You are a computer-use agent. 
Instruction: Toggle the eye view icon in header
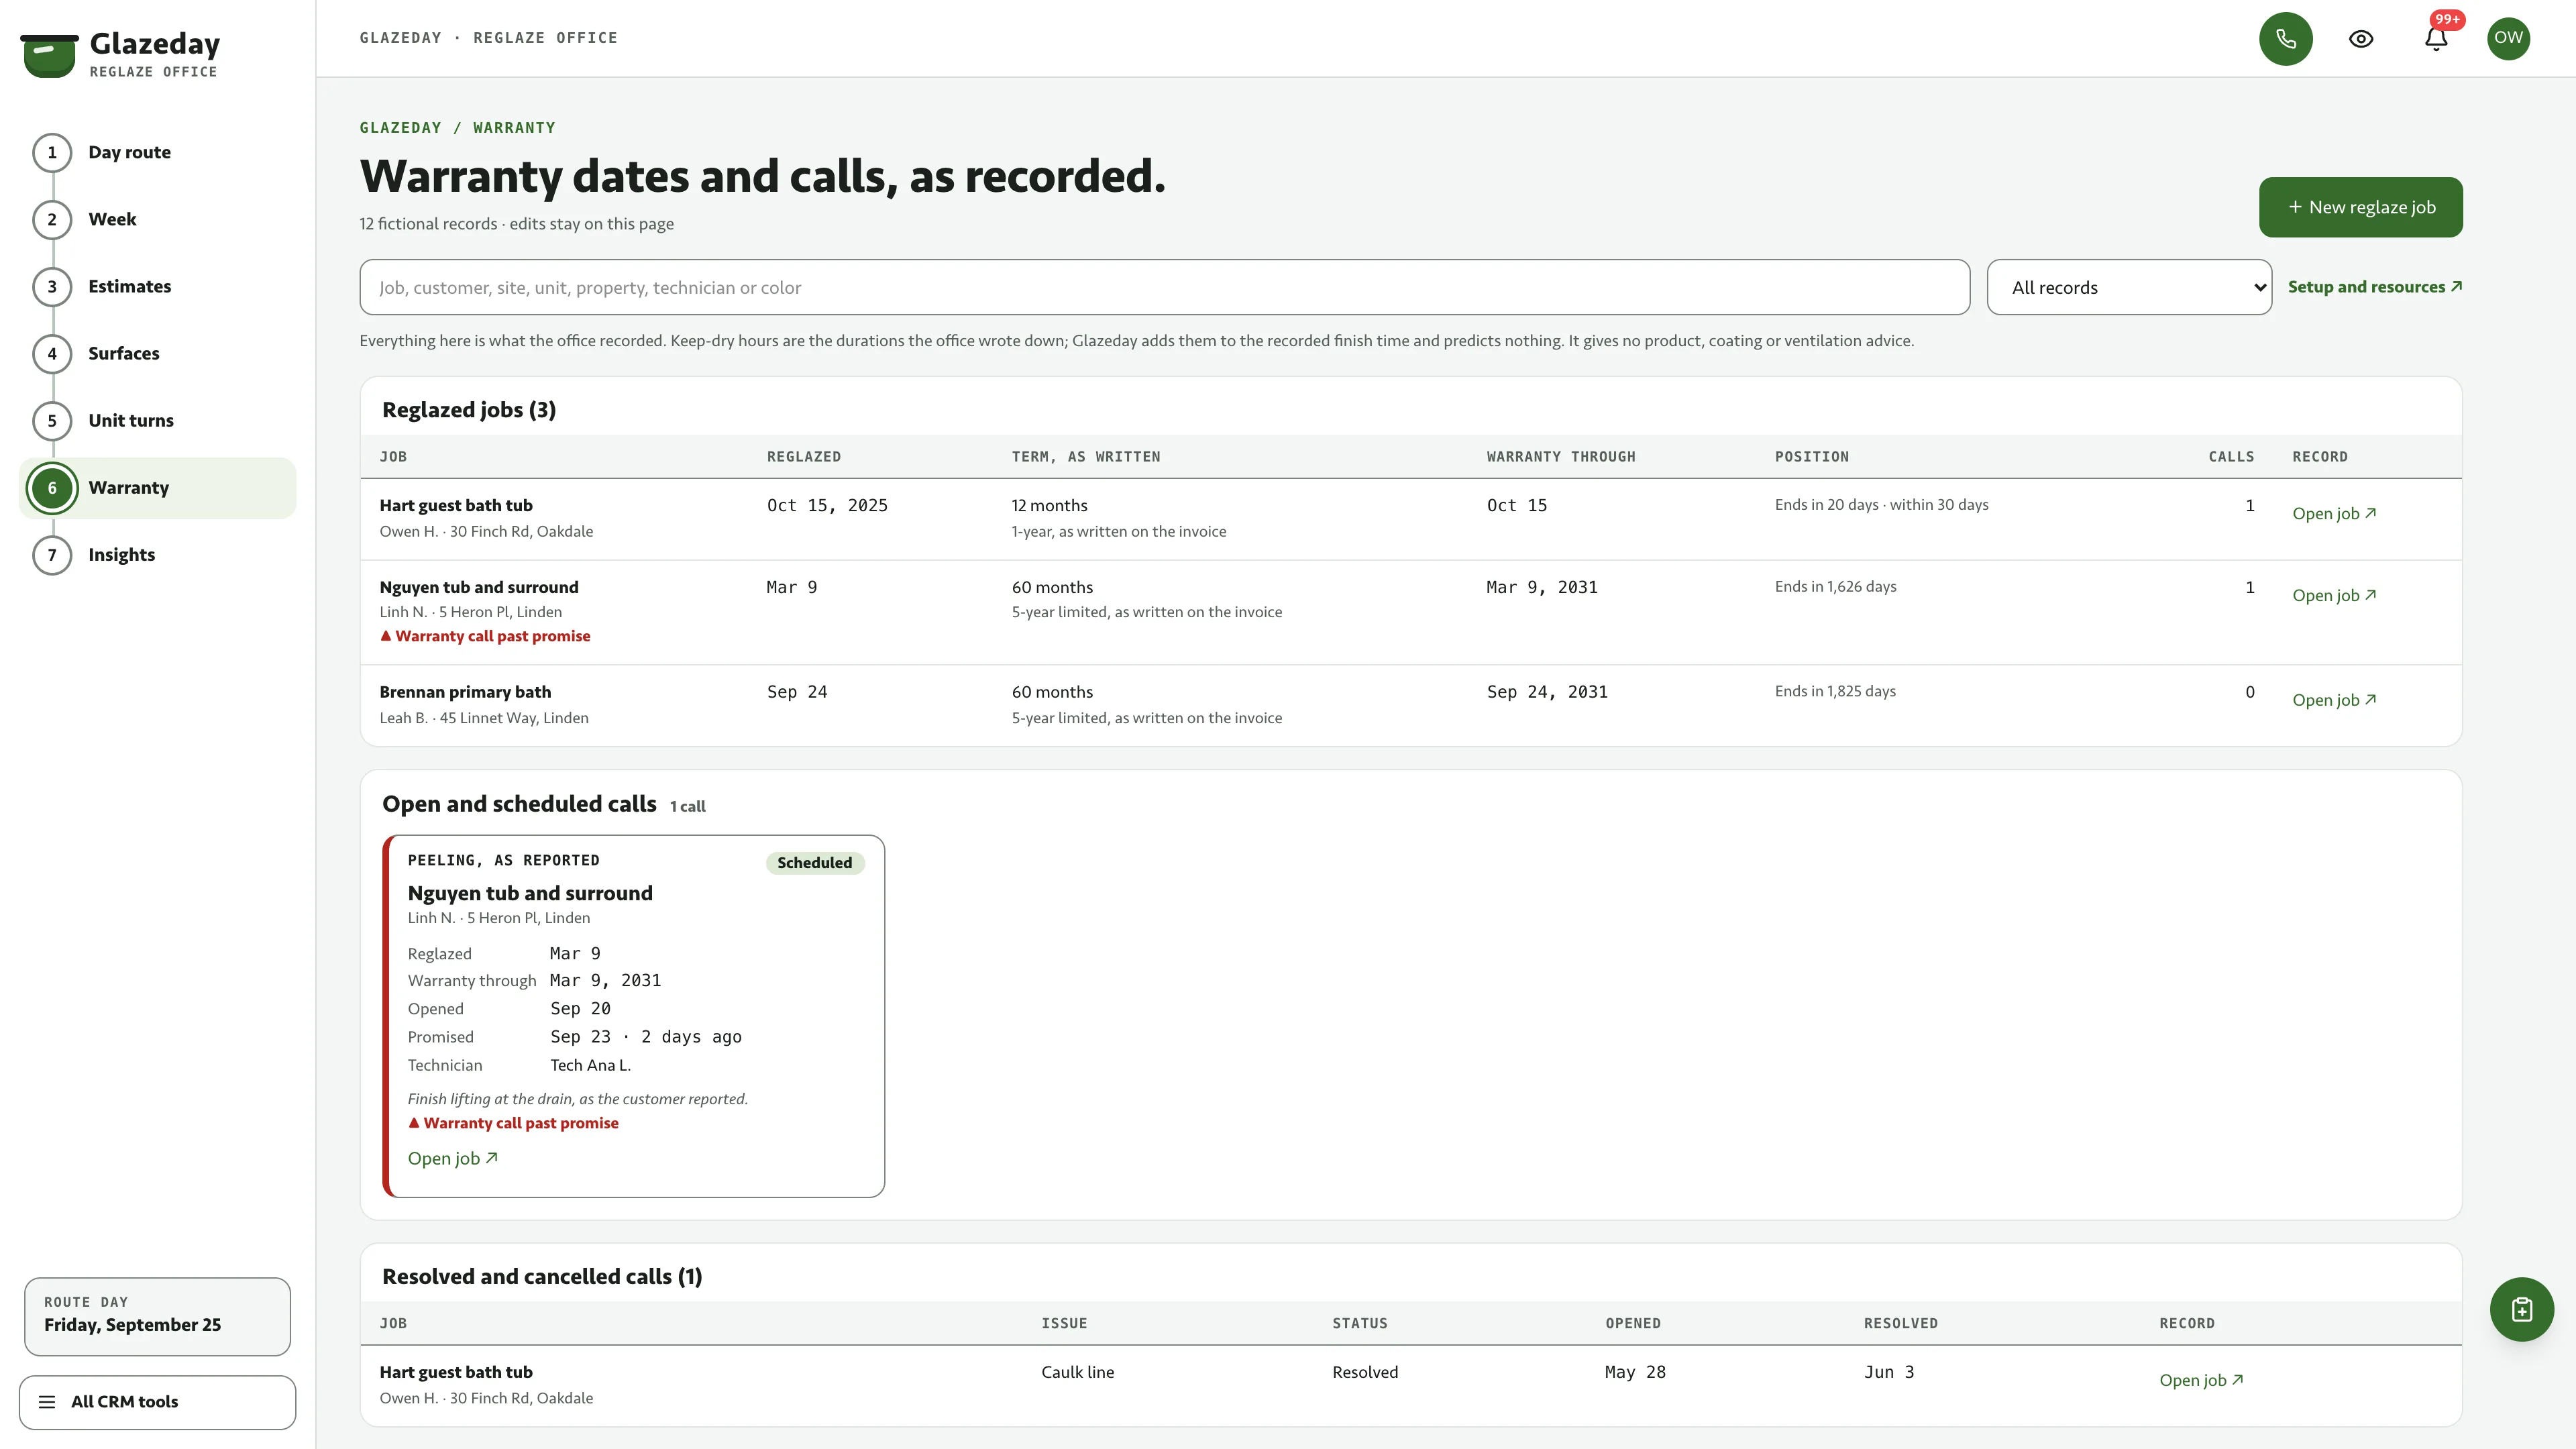(2361, 39)
